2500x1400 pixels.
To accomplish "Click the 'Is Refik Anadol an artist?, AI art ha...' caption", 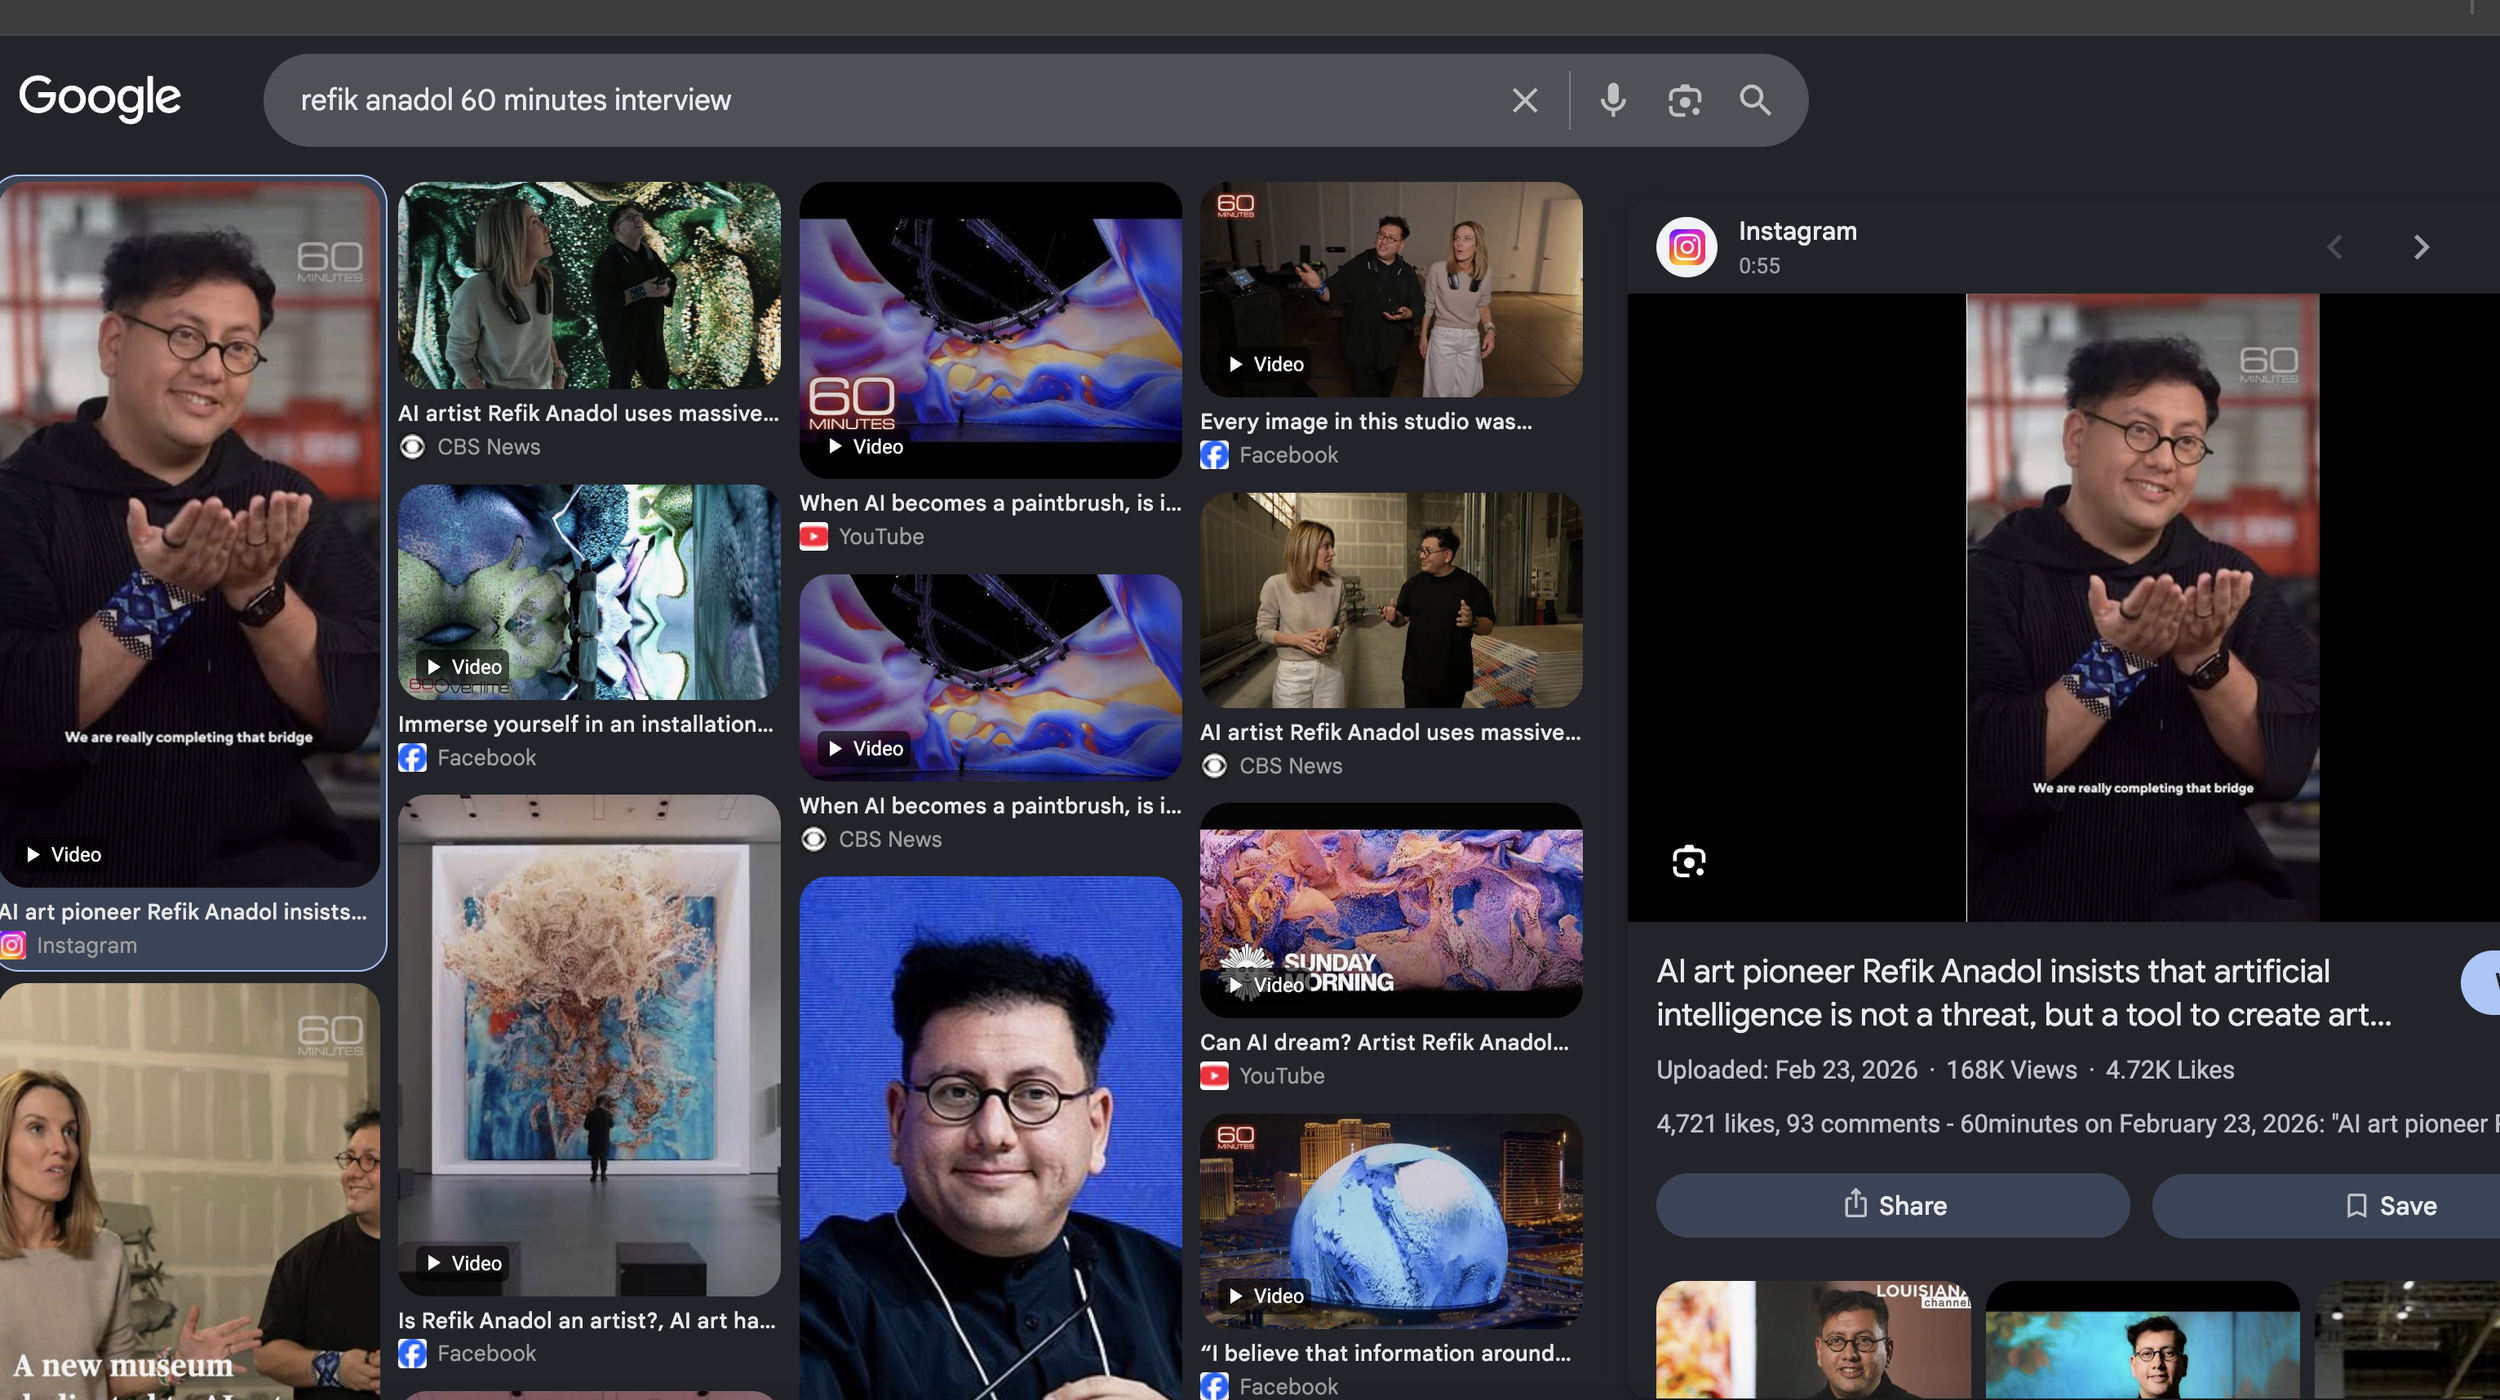I will tap(587, 1321).
